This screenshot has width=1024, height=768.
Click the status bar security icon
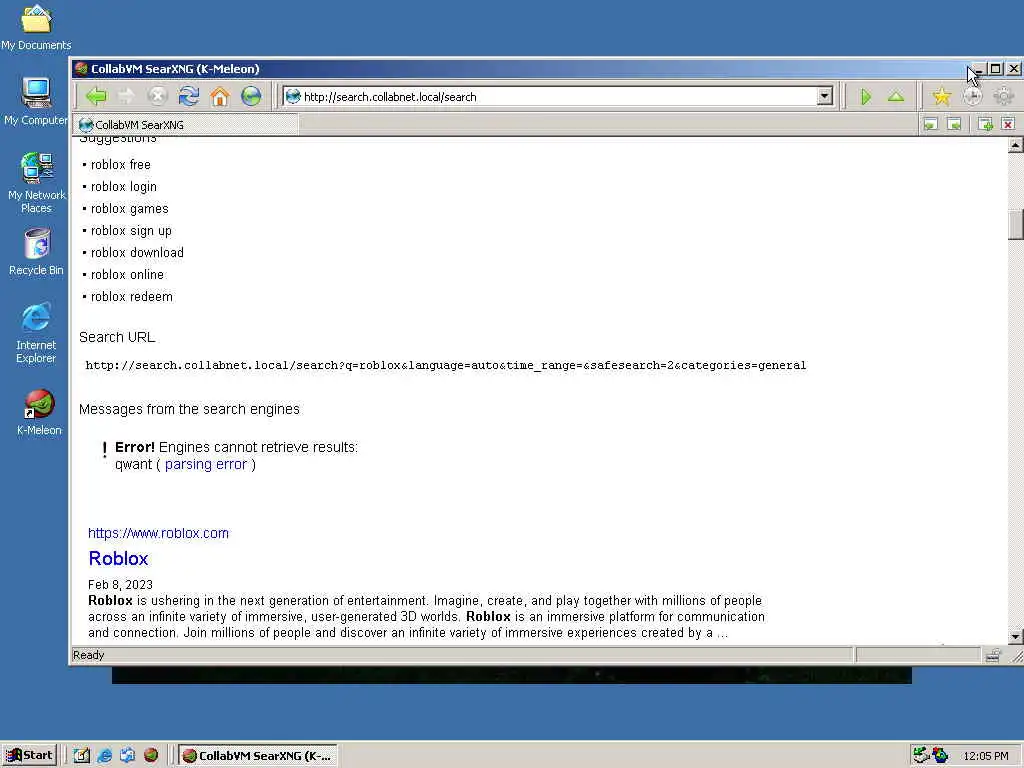click(x=993, y=655)
